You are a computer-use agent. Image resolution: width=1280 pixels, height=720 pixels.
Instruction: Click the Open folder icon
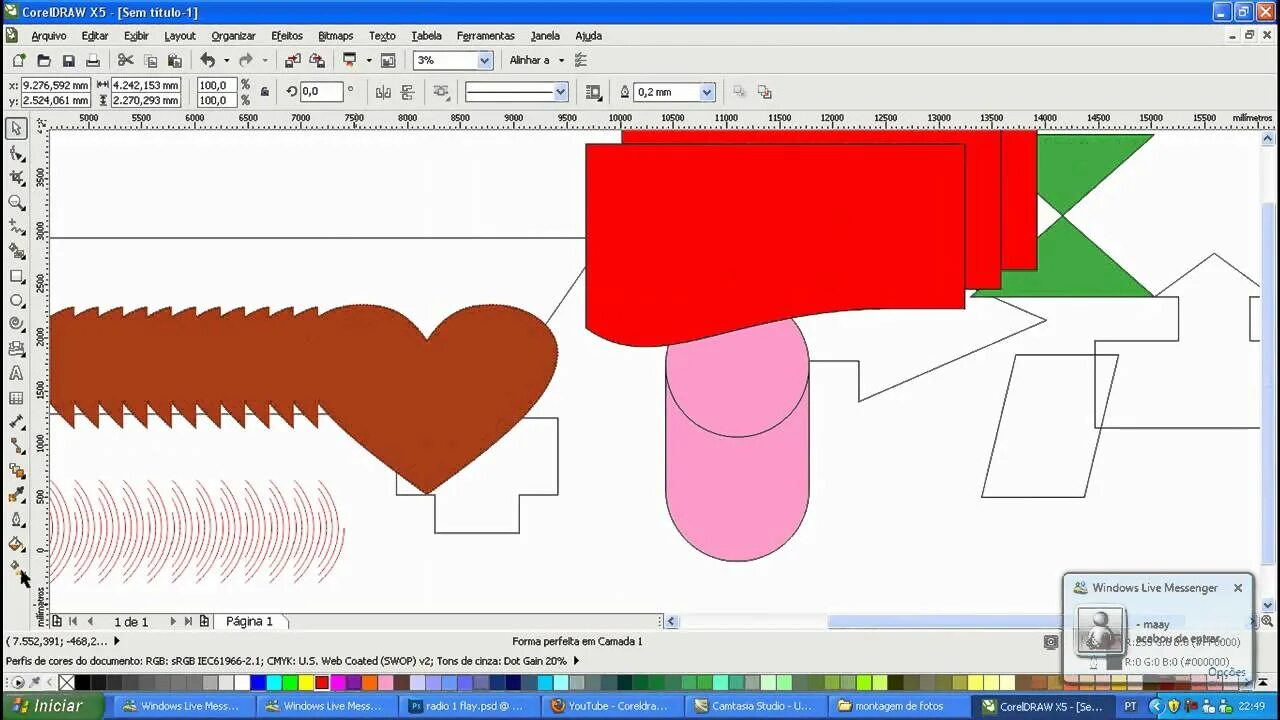[43, 61]
